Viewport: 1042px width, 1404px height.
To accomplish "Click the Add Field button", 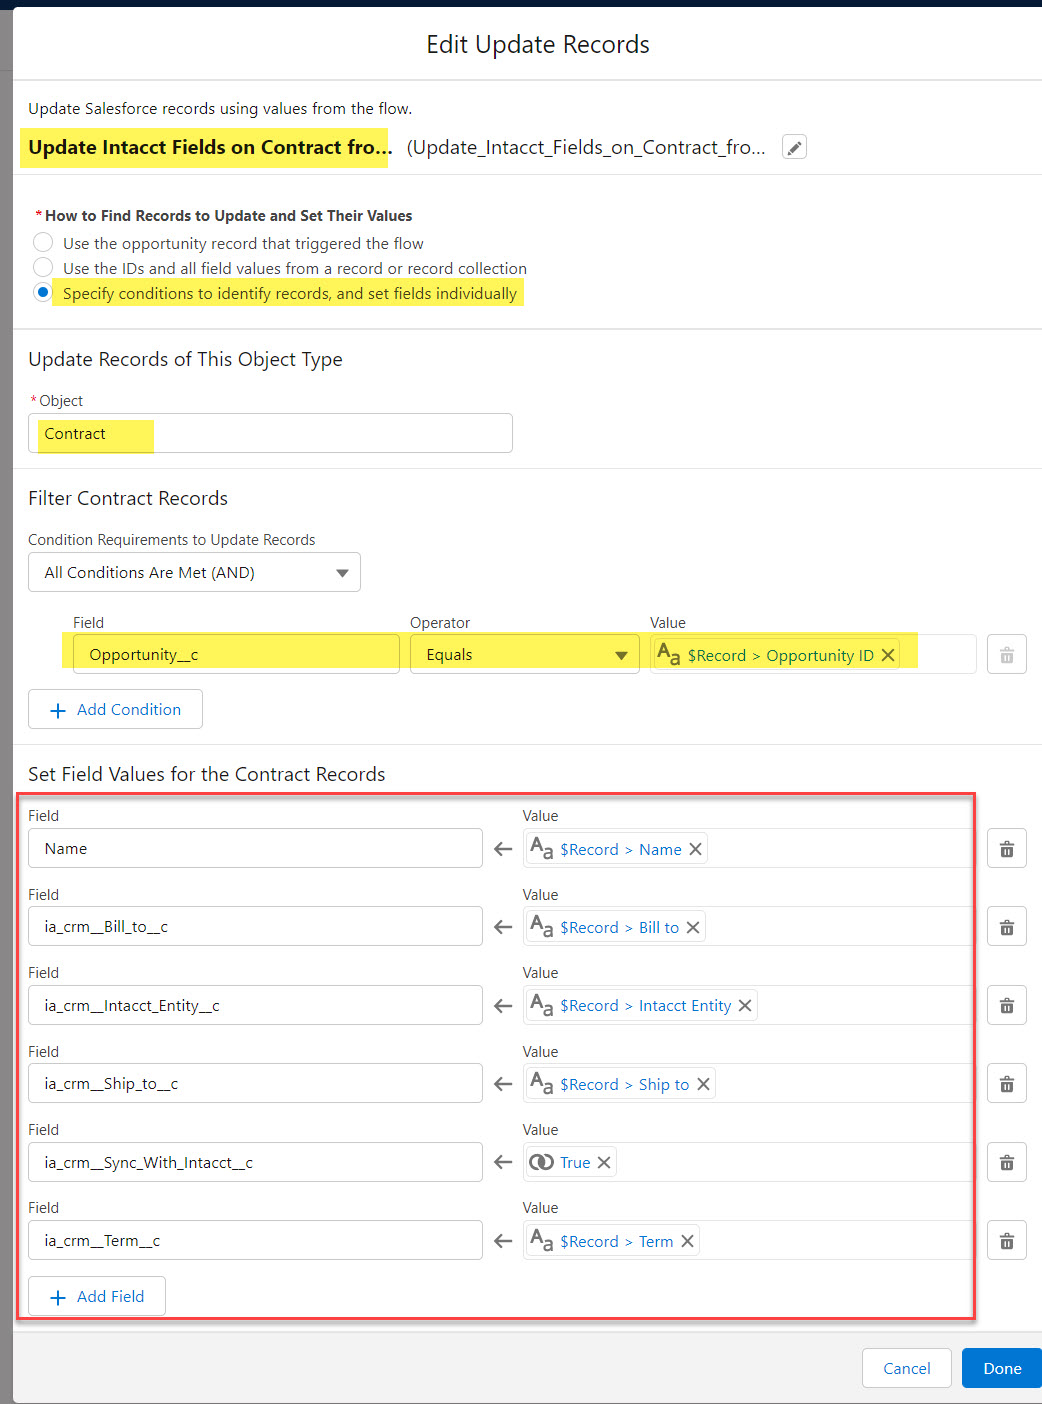I will 97,1296.
